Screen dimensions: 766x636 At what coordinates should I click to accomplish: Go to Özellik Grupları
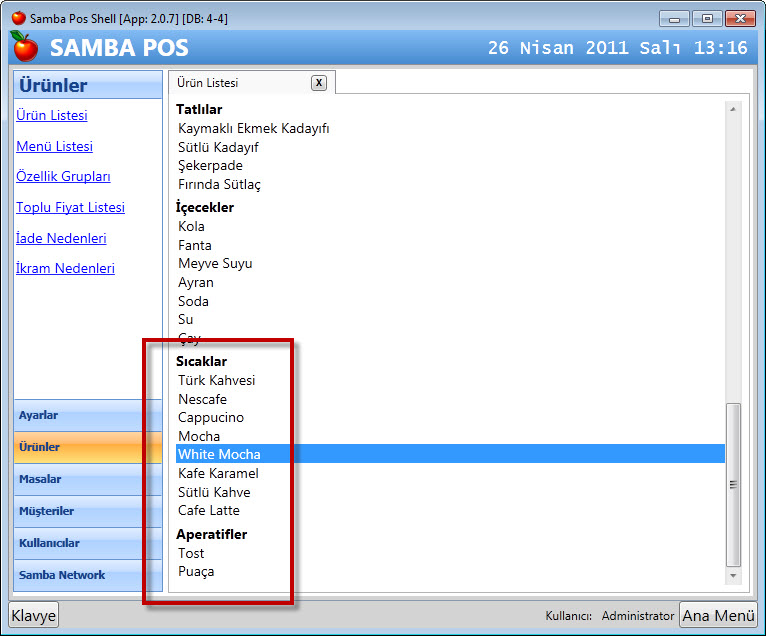[x=63, y=177]
